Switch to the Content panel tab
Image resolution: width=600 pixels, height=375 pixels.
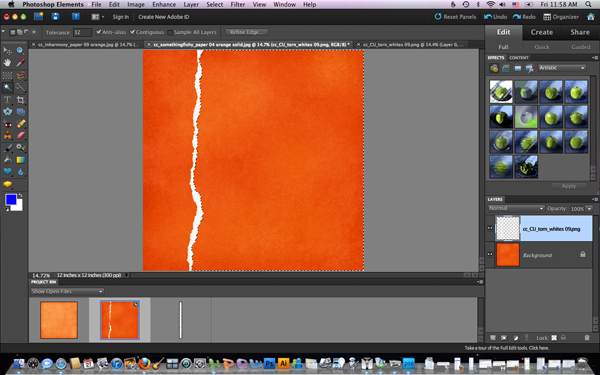519,57
